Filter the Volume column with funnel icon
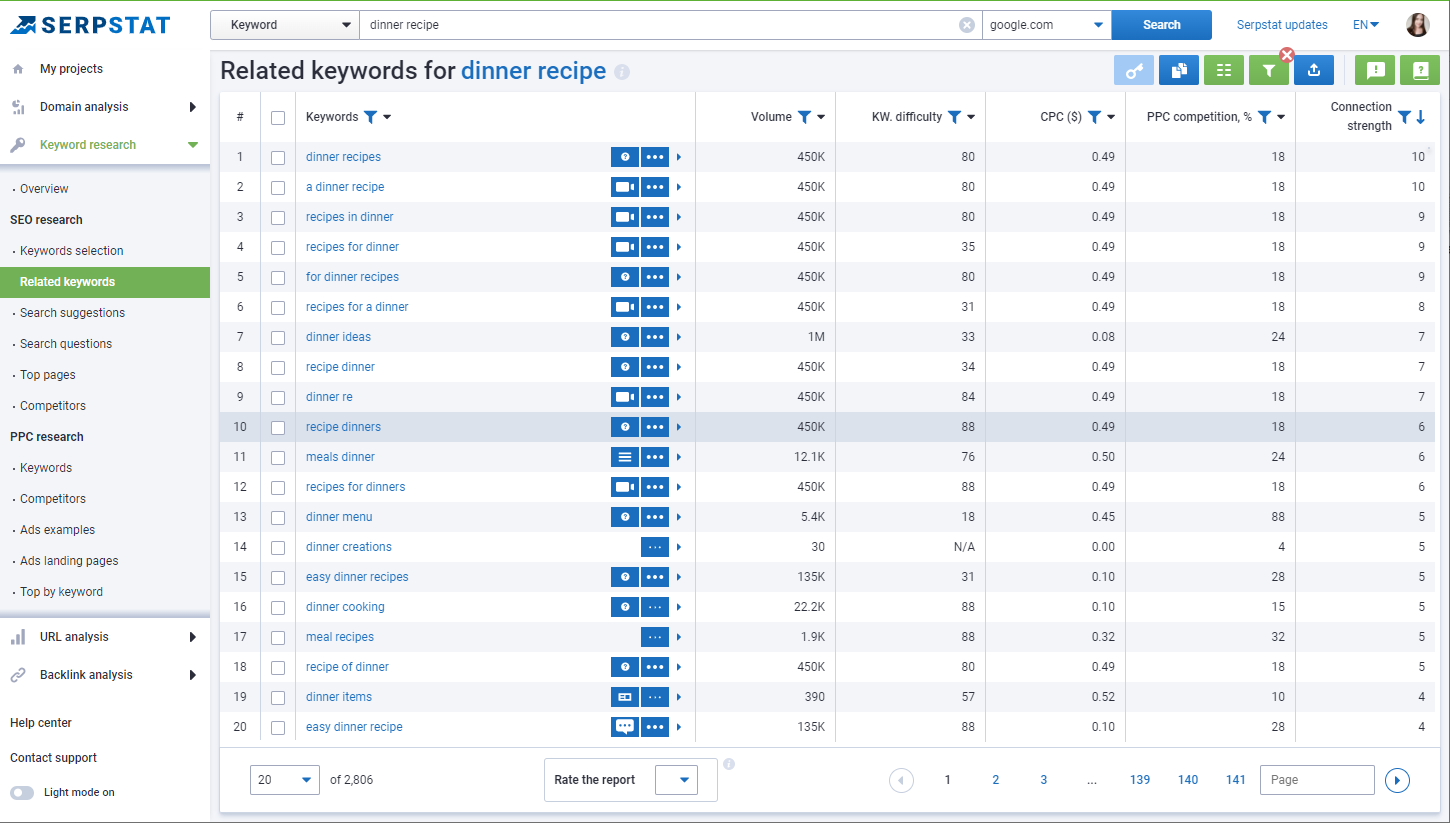This screenshot has height=823, width=1450. [x=804, y=117]
